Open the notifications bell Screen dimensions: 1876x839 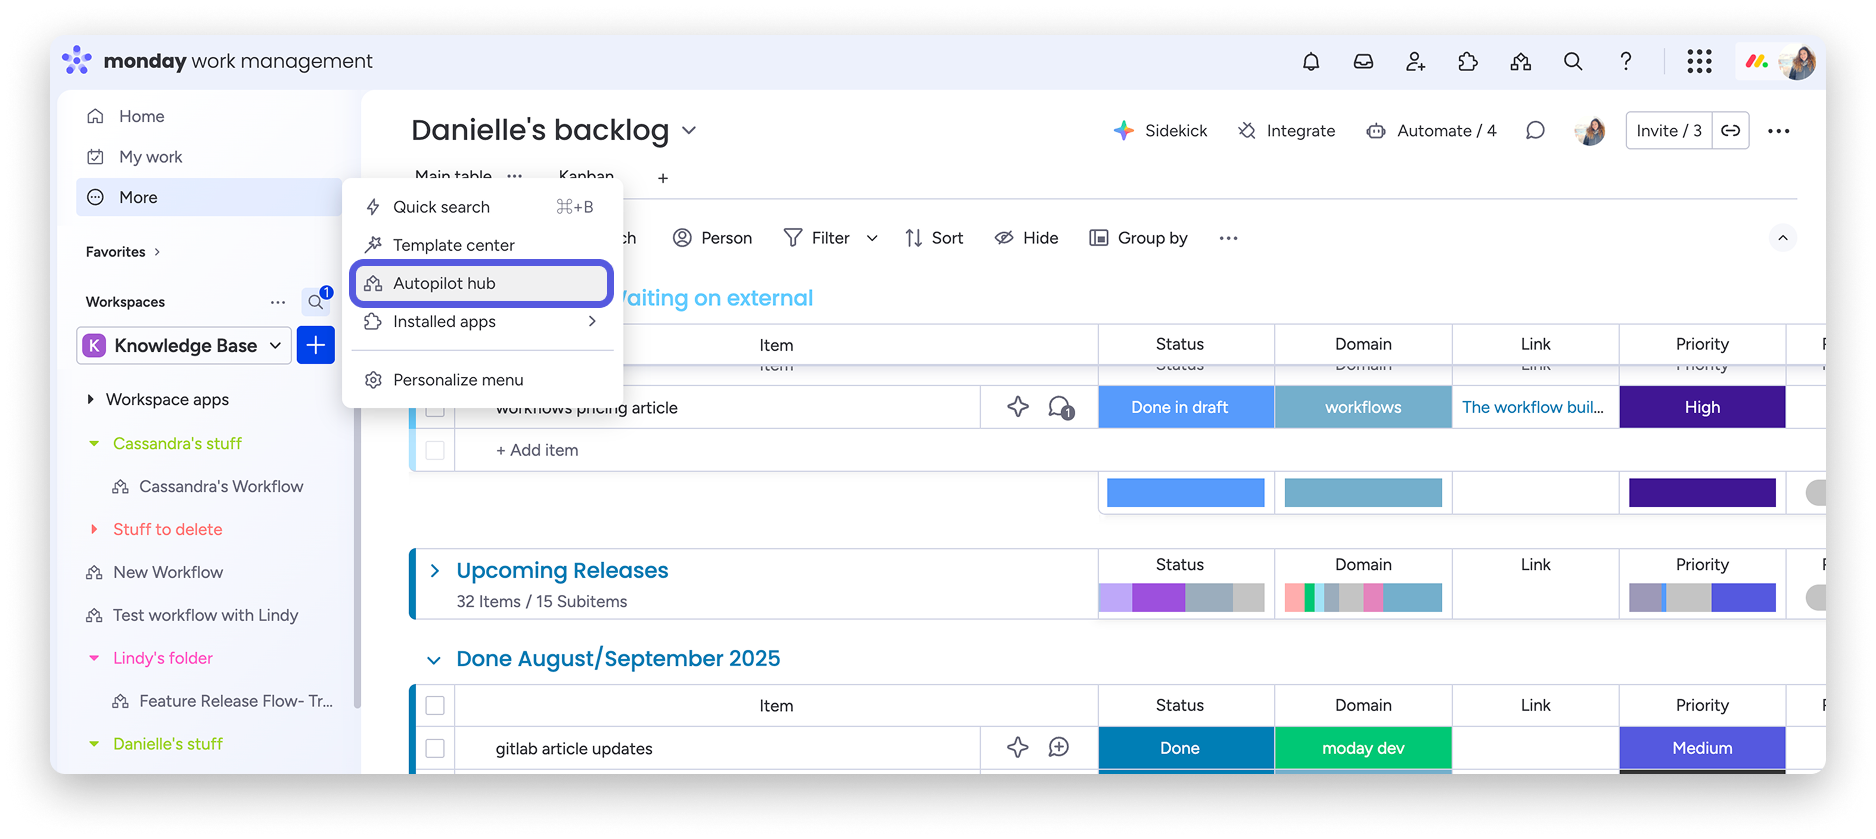tap(1311, 62)
